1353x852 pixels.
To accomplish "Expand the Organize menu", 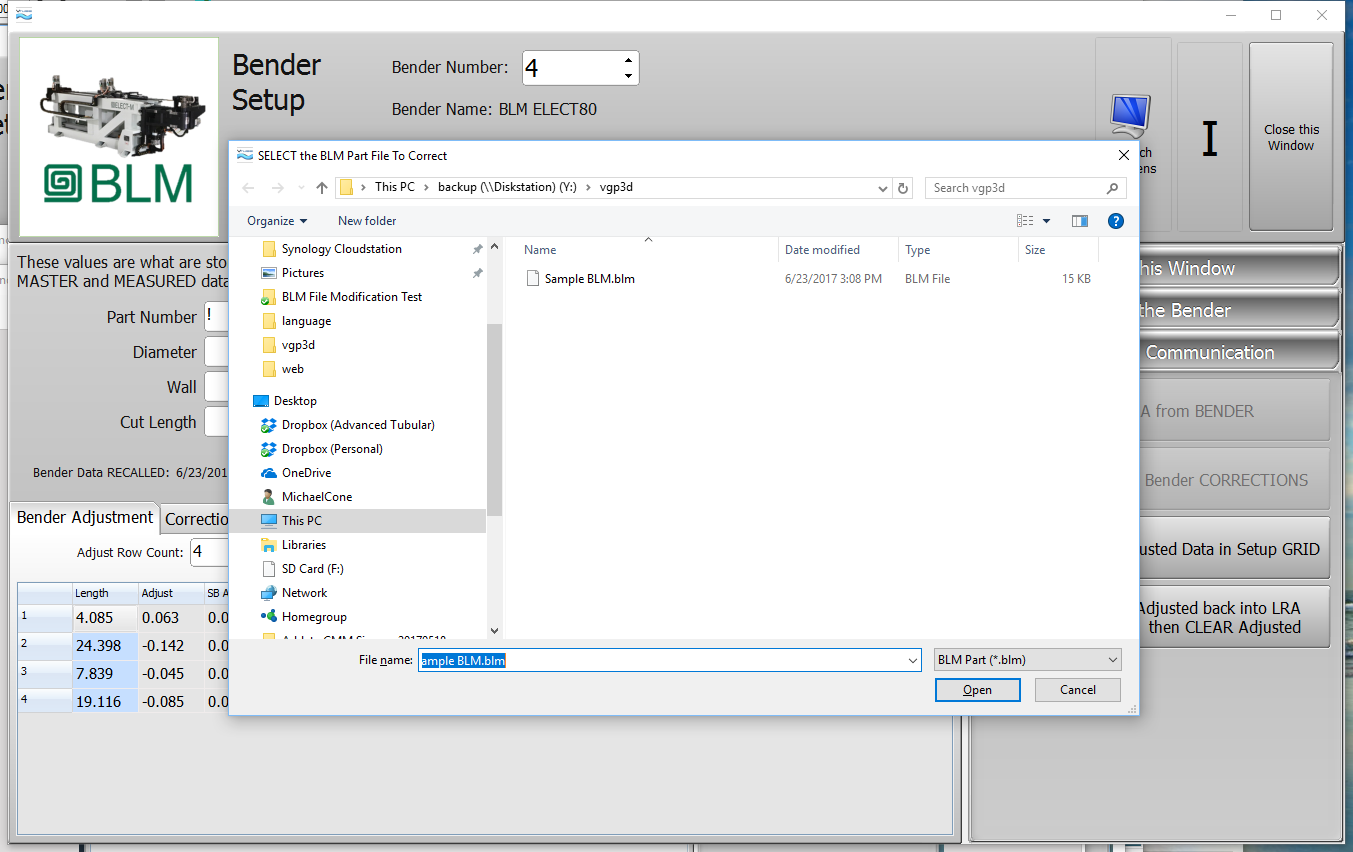I will click(277, 221).
